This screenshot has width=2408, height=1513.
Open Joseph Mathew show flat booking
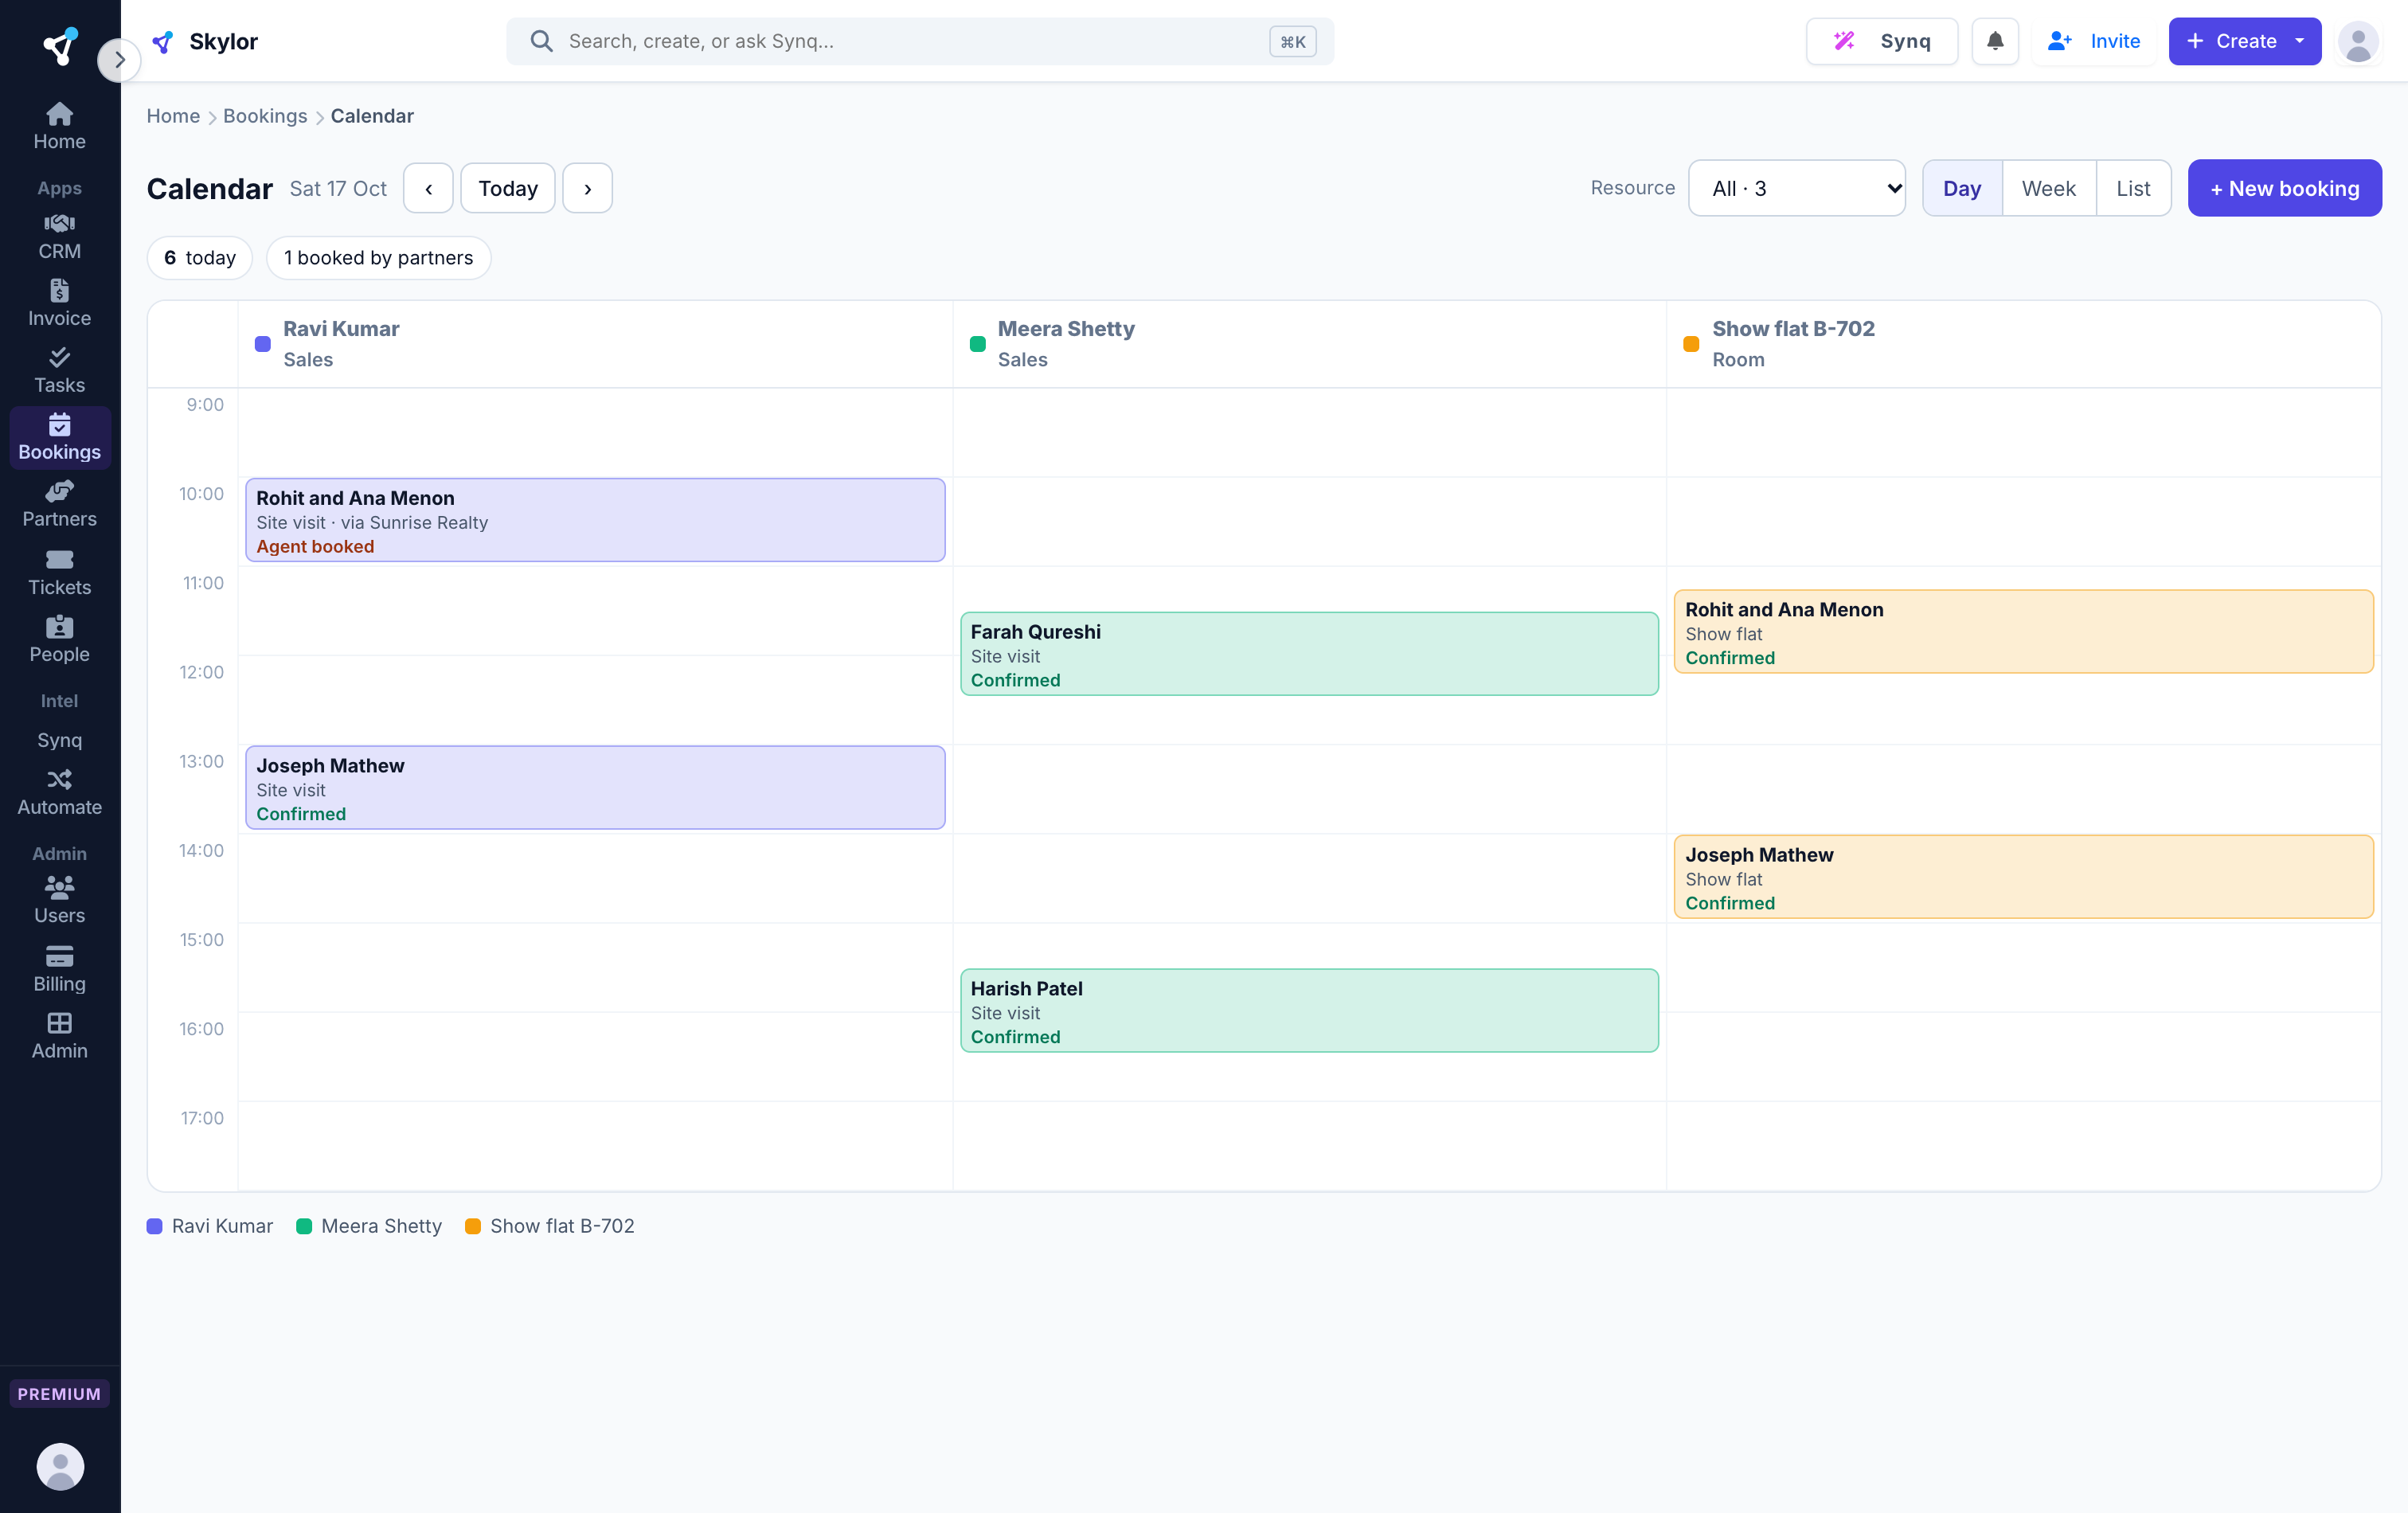pyautogui.click(x=2023, y=877)
